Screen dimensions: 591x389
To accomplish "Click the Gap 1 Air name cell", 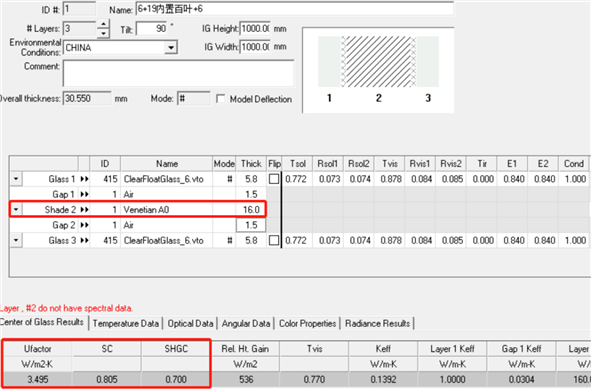I will coord(167,194).
